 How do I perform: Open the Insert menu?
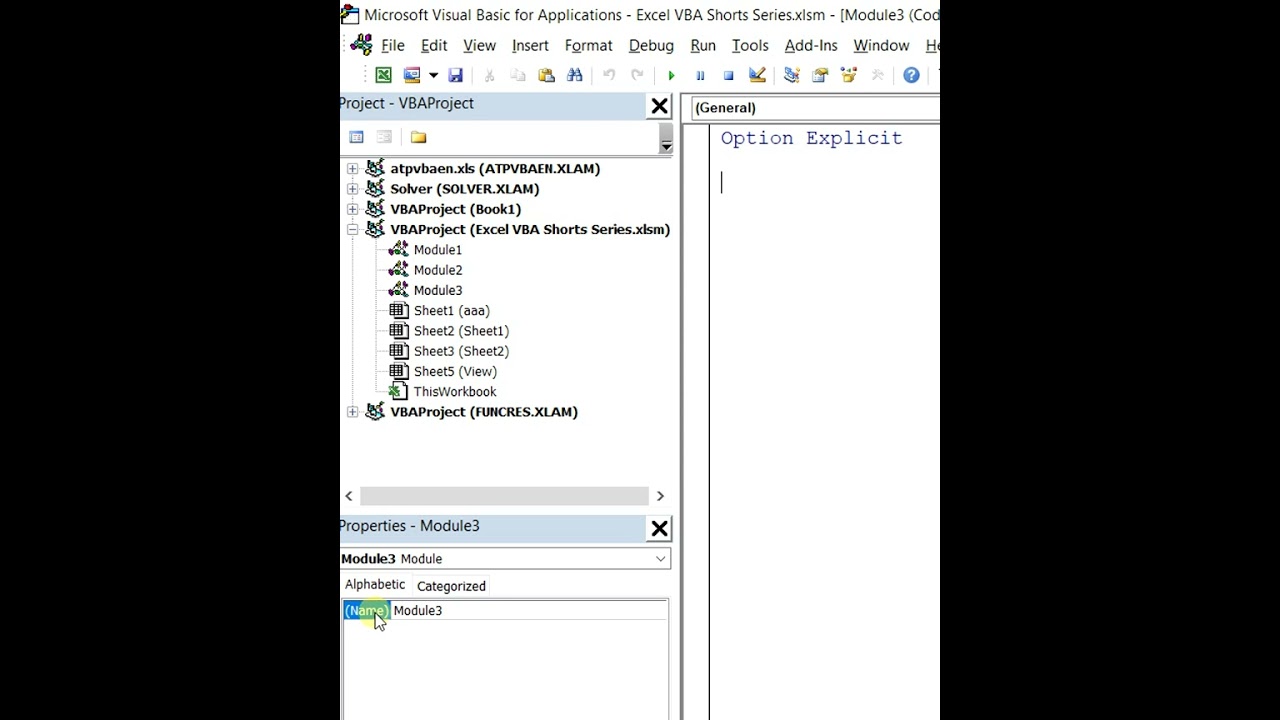[530, 45]
